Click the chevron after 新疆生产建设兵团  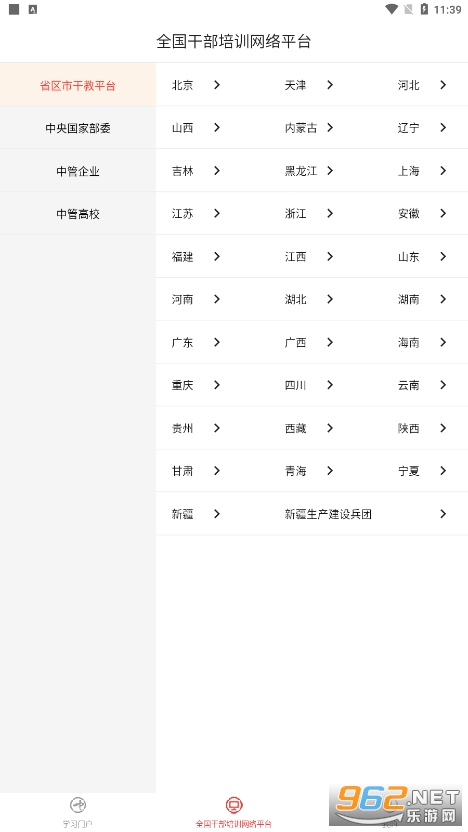tap(443, 514)
